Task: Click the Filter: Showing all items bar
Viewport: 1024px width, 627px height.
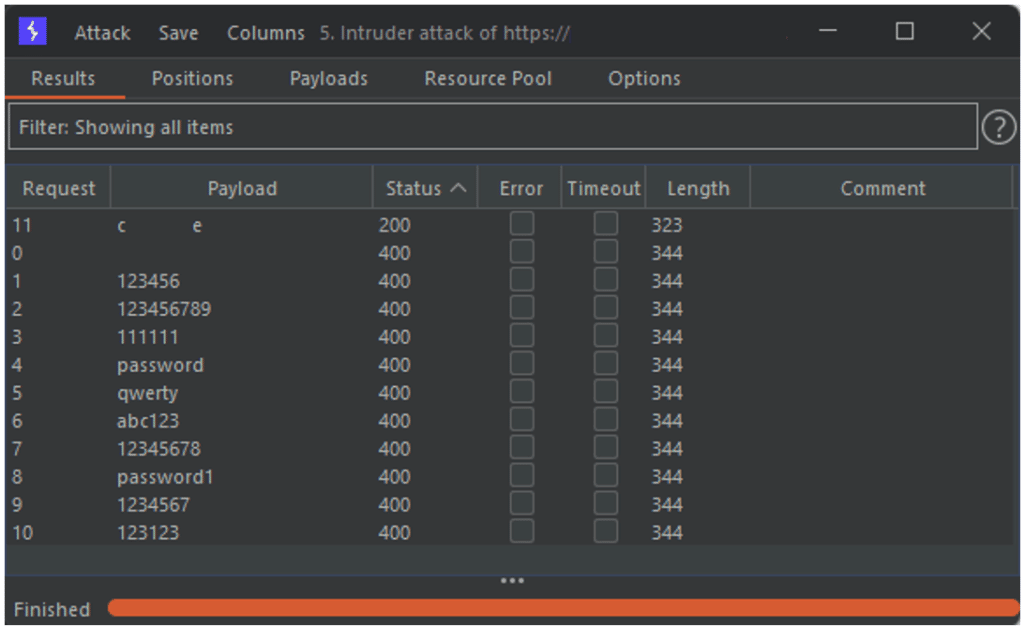Action: coord(493,127)
